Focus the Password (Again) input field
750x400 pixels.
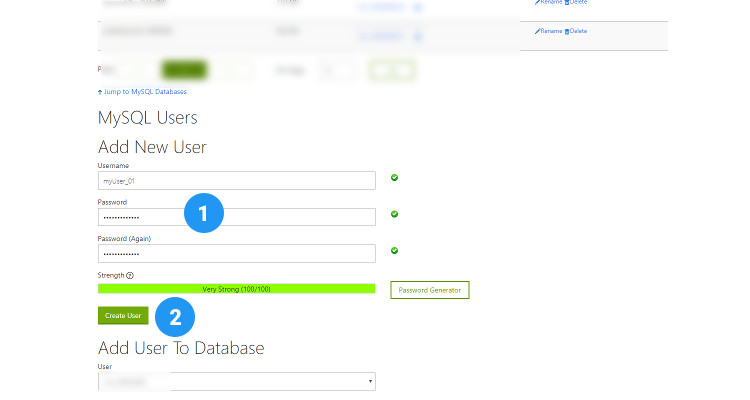tap(237, 254)
